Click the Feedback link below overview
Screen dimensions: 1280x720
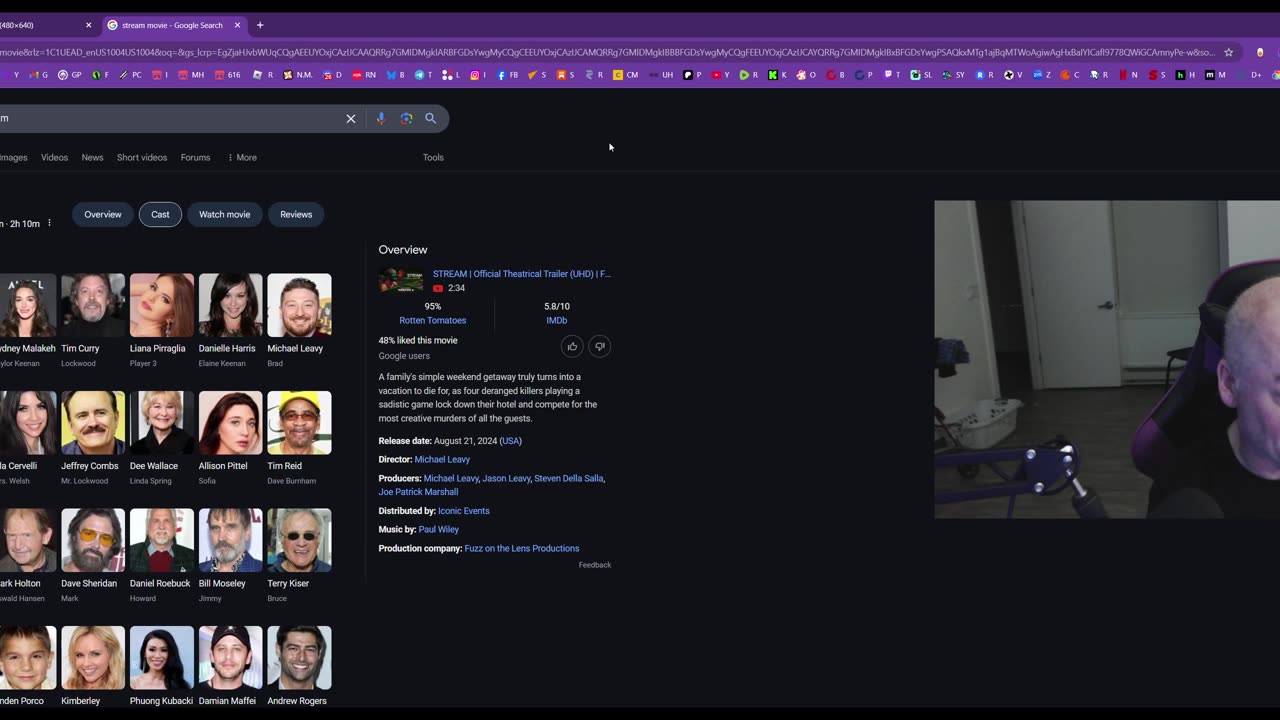pyautogui.click(x=594, y=565)
